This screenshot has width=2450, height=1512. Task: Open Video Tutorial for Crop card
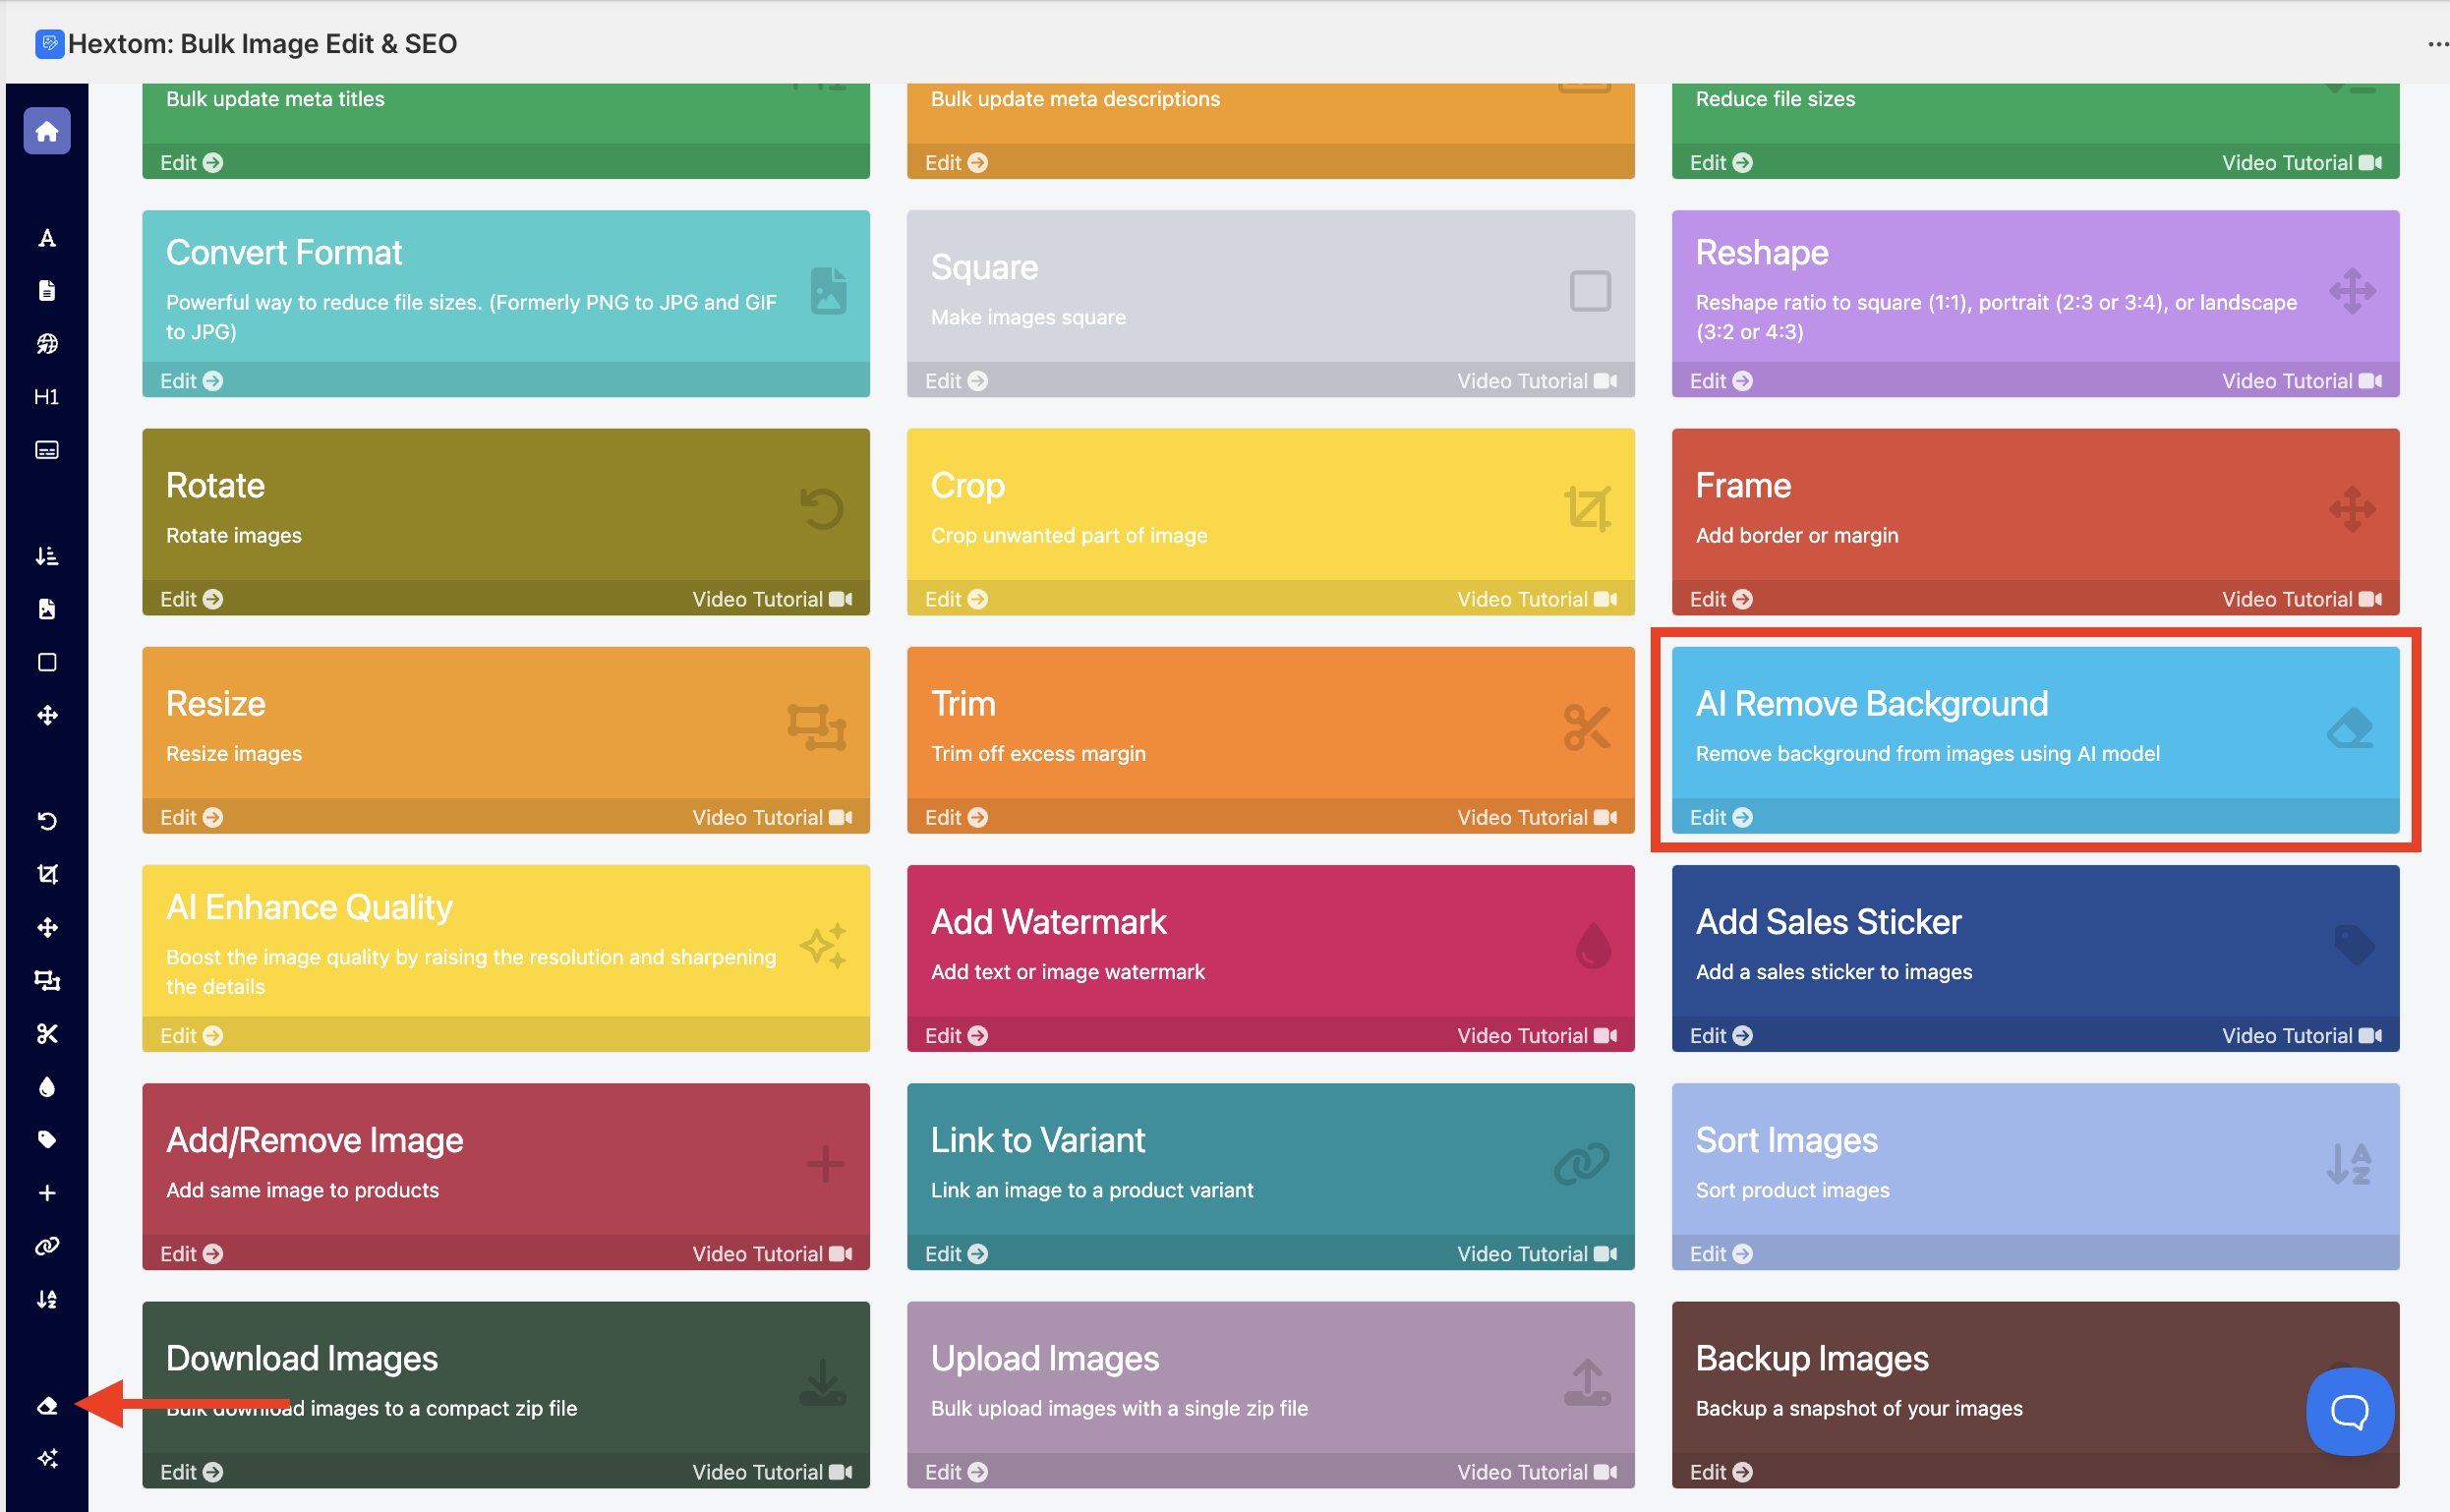pyautogui.click(x=1536, y=599)
